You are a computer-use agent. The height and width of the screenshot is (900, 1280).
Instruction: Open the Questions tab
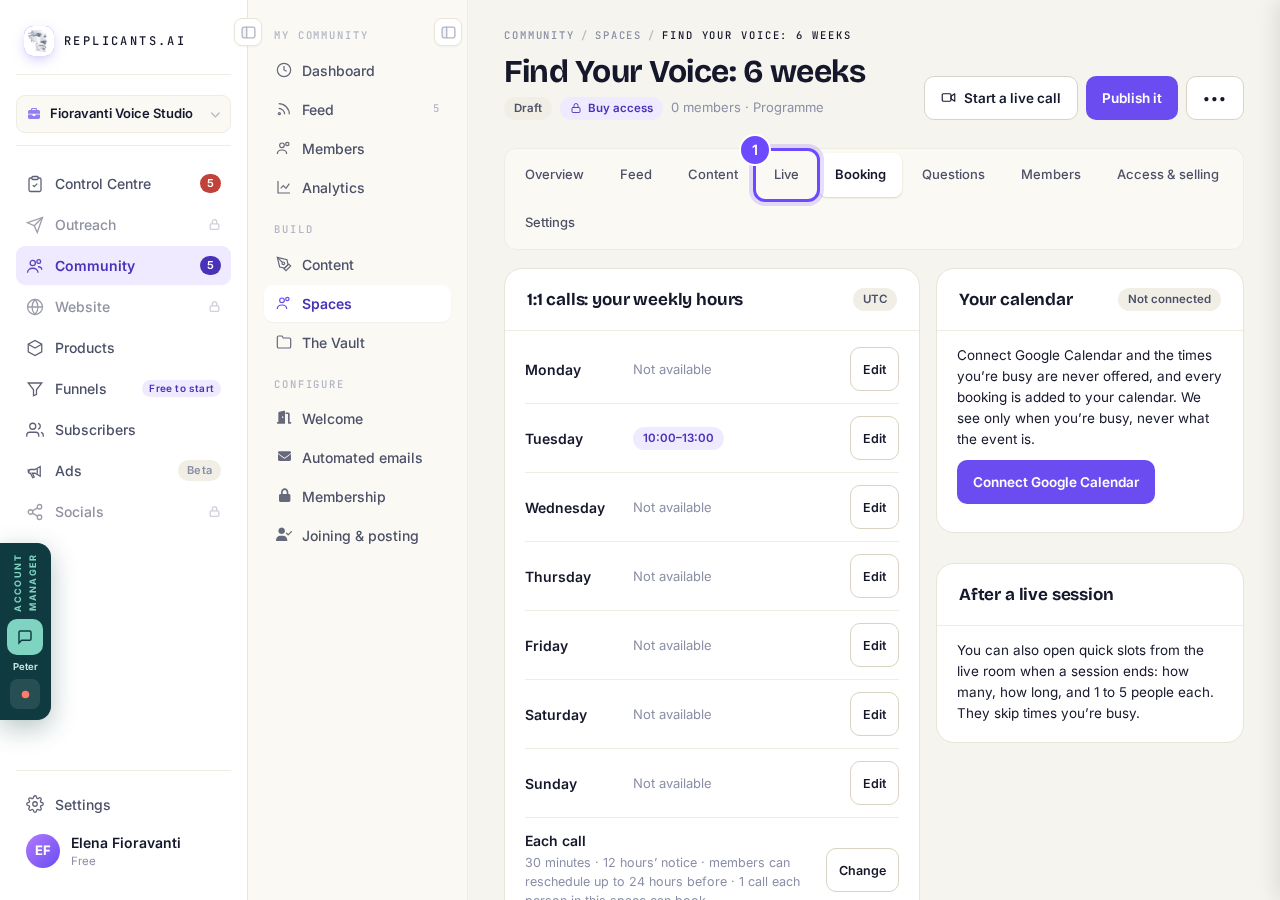pyautogui.click(x=953, y=174)
